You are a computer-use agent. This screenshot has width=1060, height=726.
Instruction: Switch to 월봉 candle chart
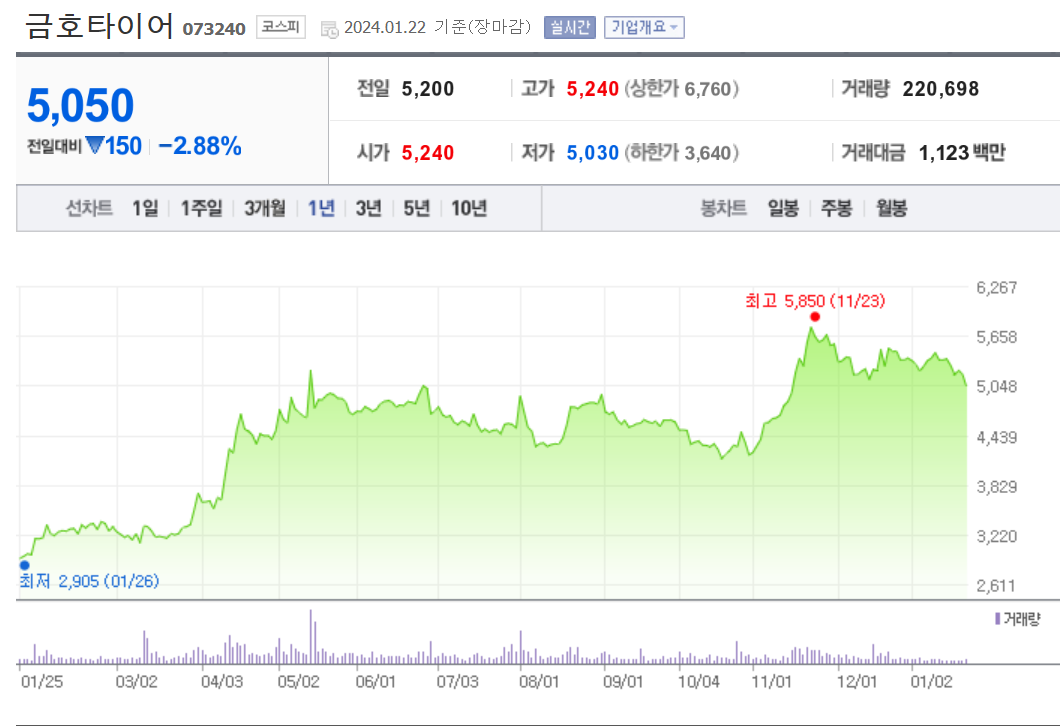[x=892, y=208]
